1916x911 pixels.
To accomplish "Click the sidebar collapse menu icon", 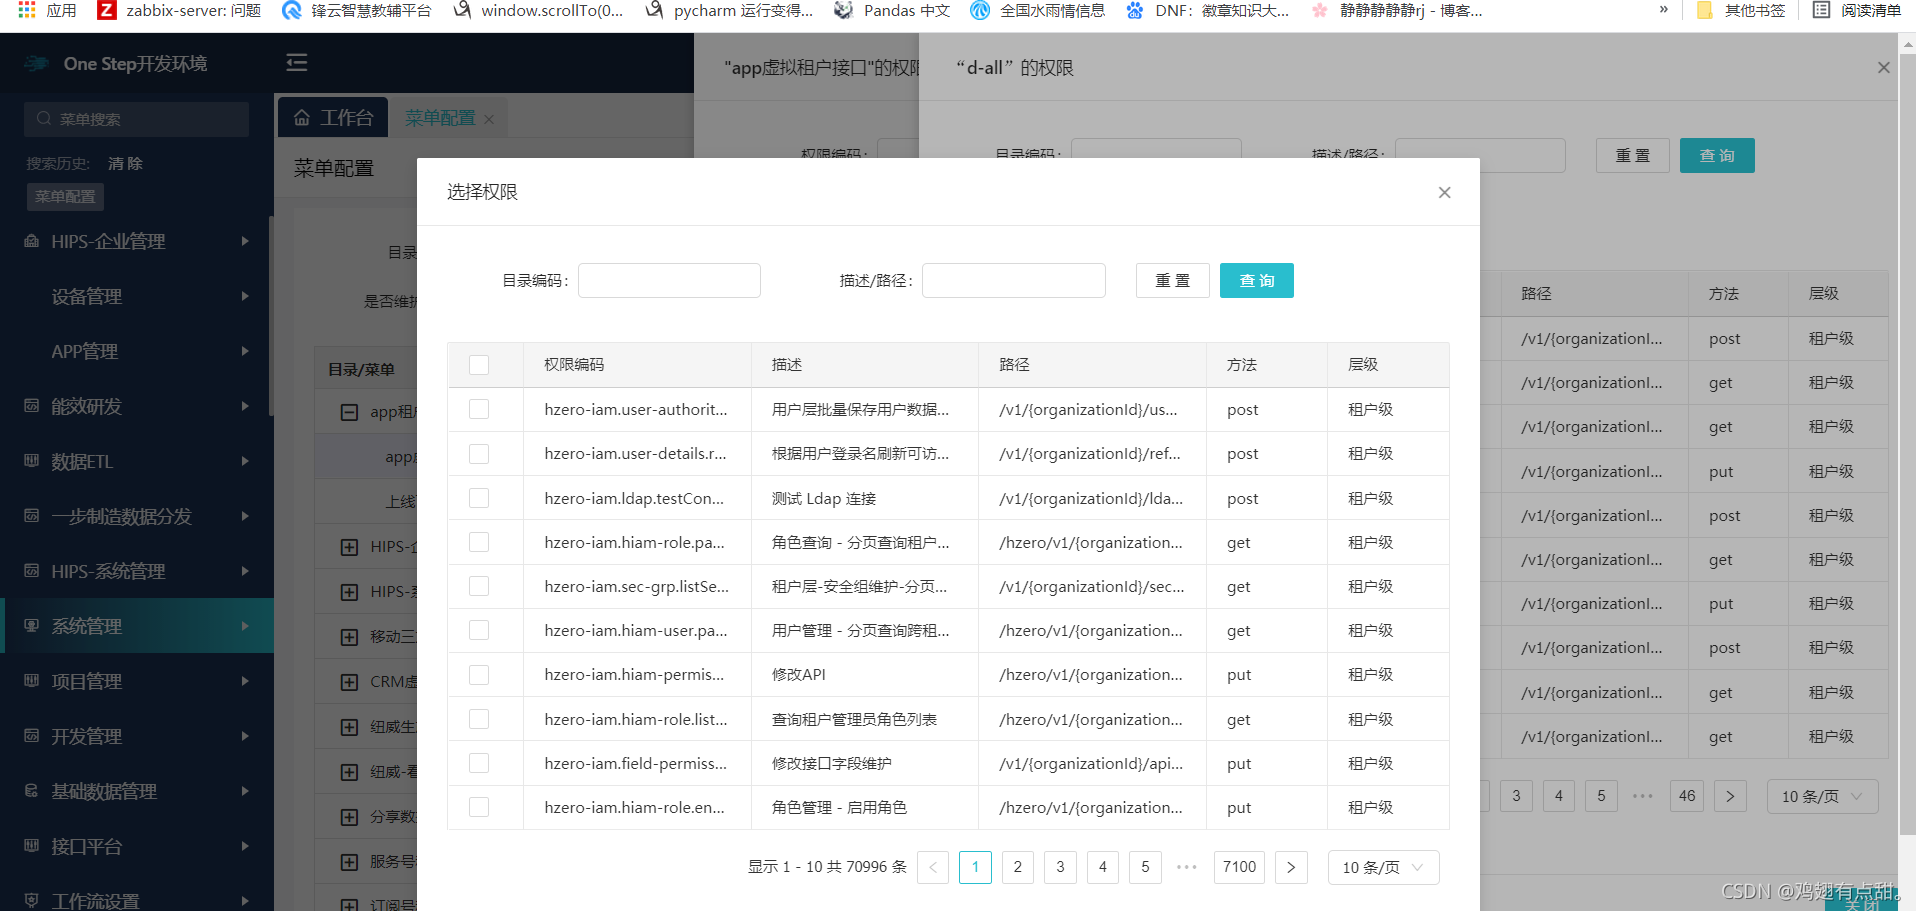I will pyautogui.click(x=297, y=63).
